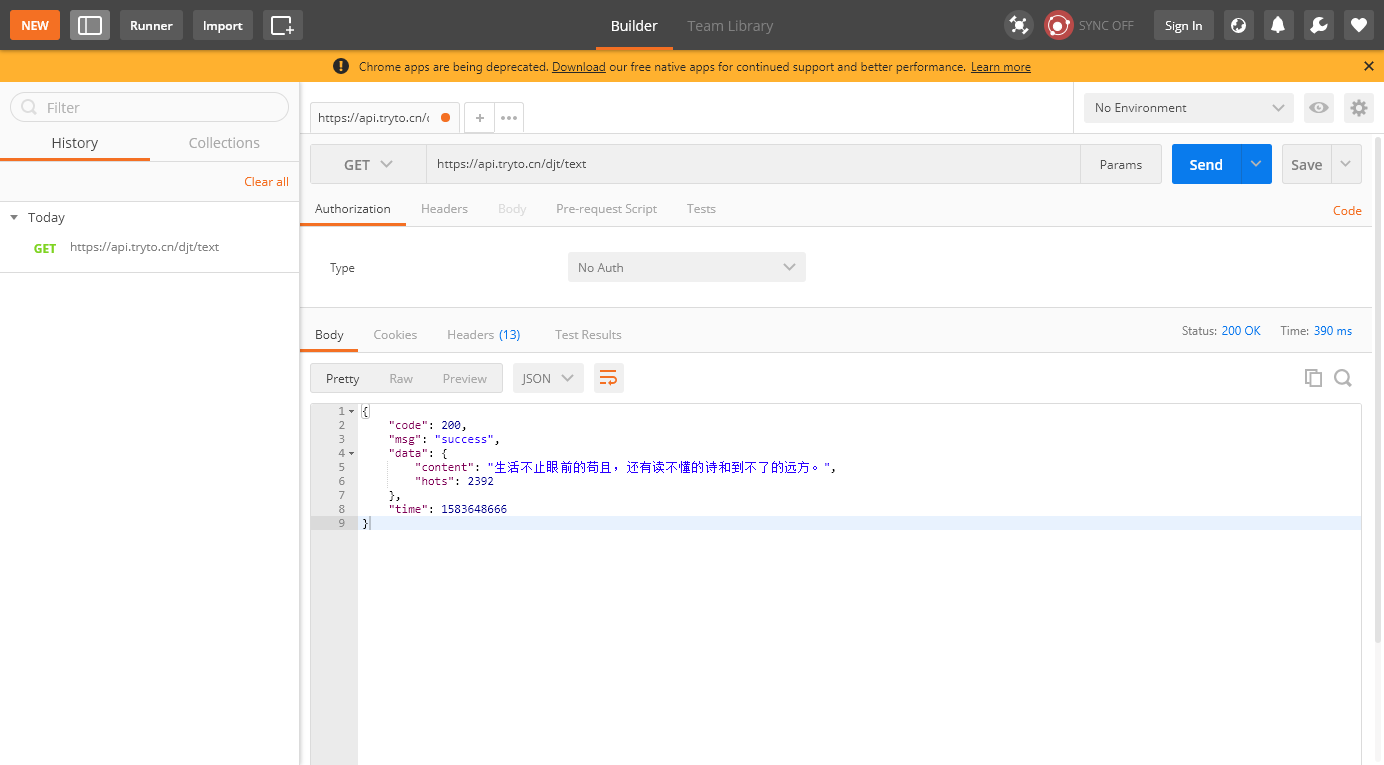This screenshot has width=1384, height=765.
Task: Switch to Collections tab in sidebar
Action: [x=224, y=143]
